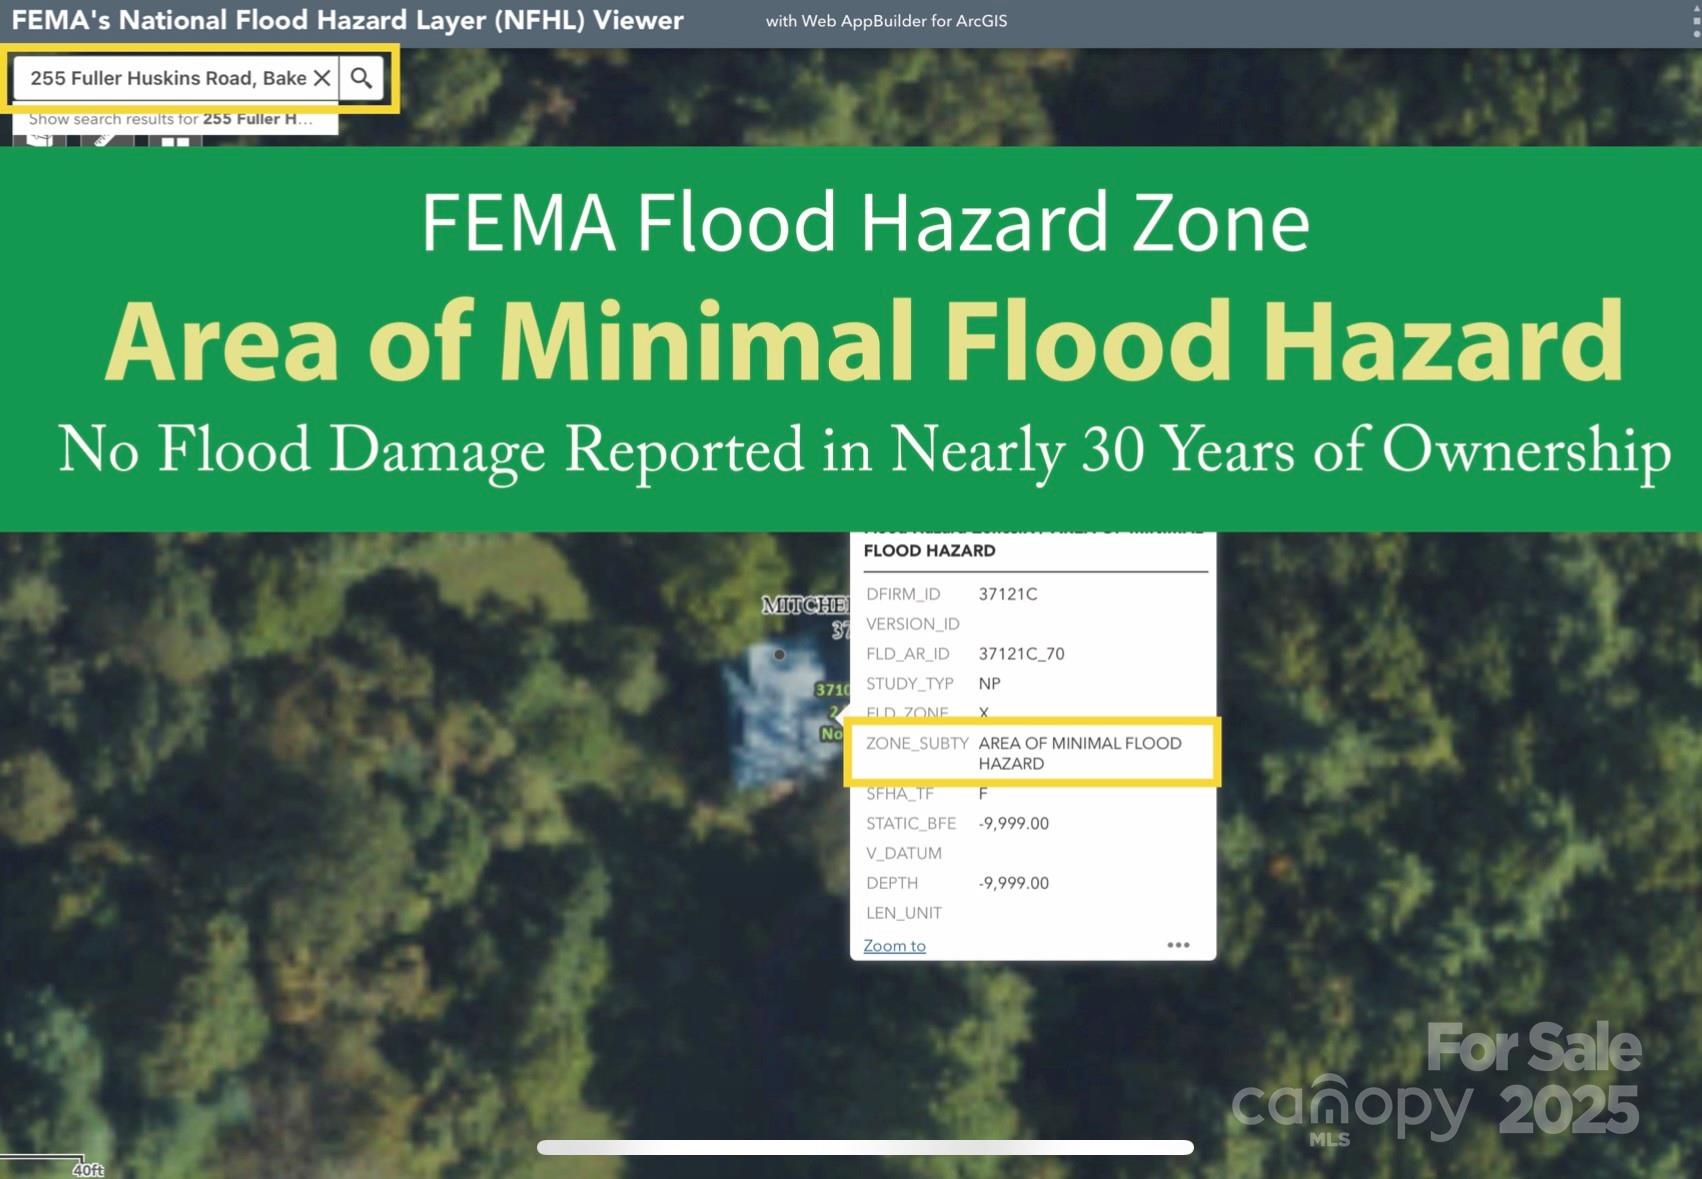Screen dimensions: 1702x1179
Task: Select 'AREA OF MINIMAL FLOOD HAZARD' zone subtype value
Action: coord(1080,753)
